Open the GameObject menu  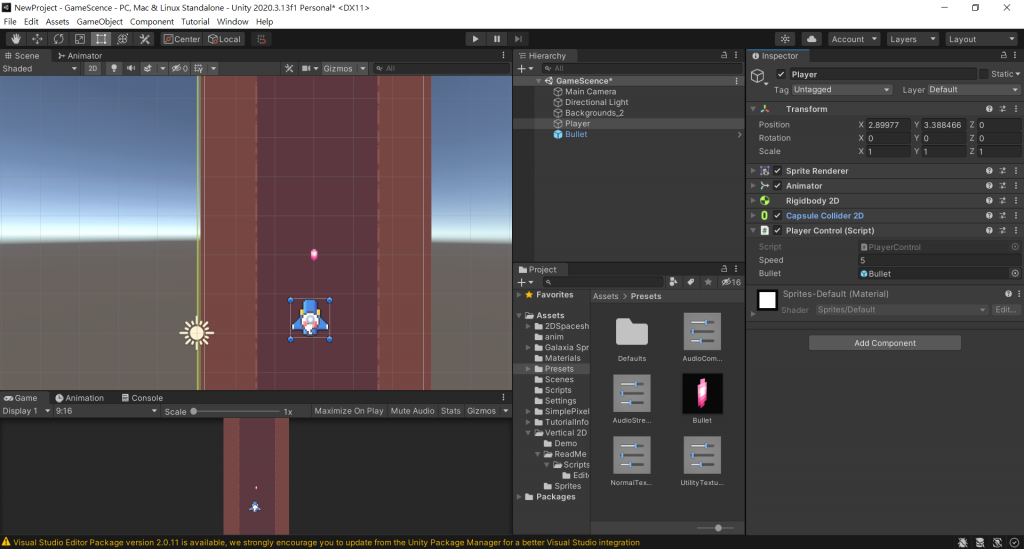point(101,21)
